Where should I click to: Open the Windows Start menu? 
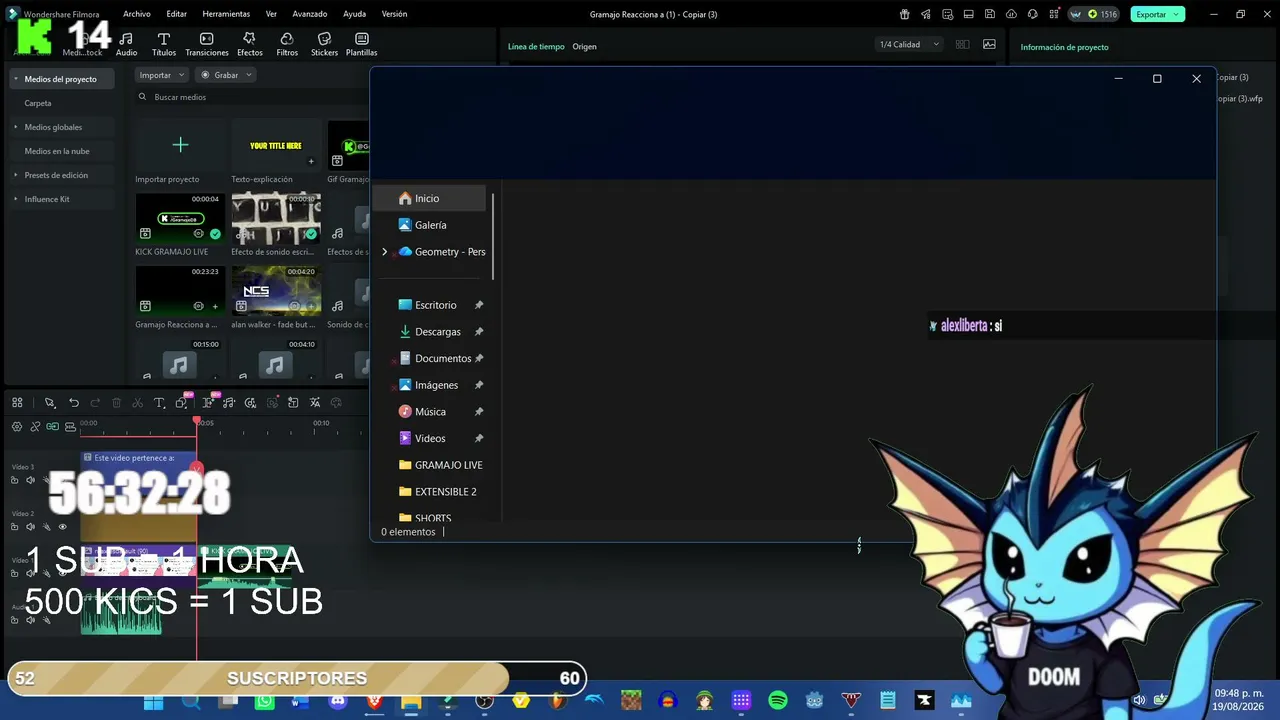coord(153,701)
